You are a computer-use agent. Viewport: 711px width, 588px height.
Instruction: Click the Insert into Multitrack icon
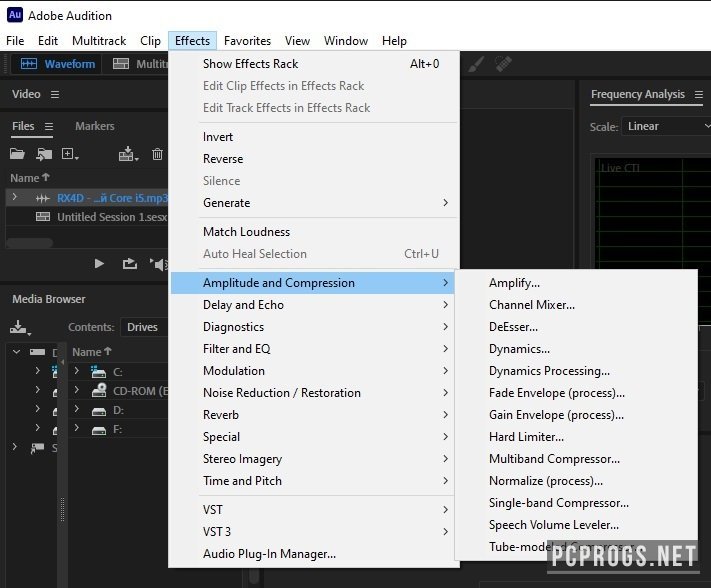point(128,154)
